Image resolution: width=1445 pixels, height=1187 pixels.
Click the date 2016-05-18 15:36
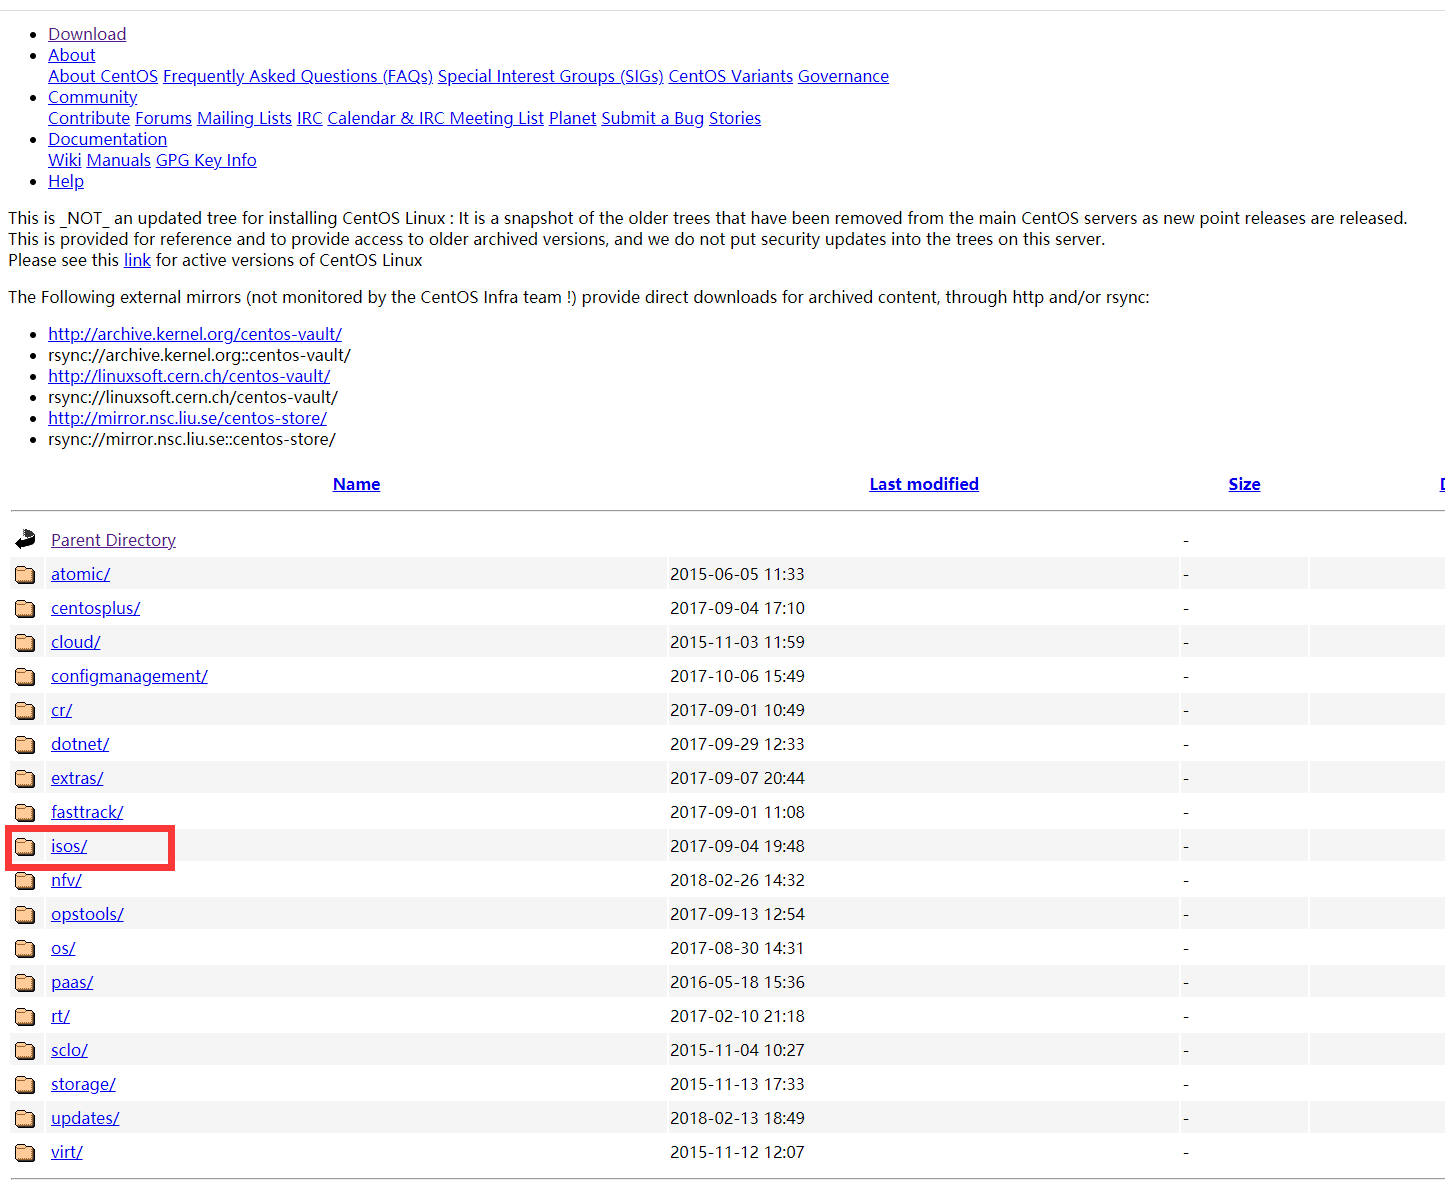[x=737, y=982]
